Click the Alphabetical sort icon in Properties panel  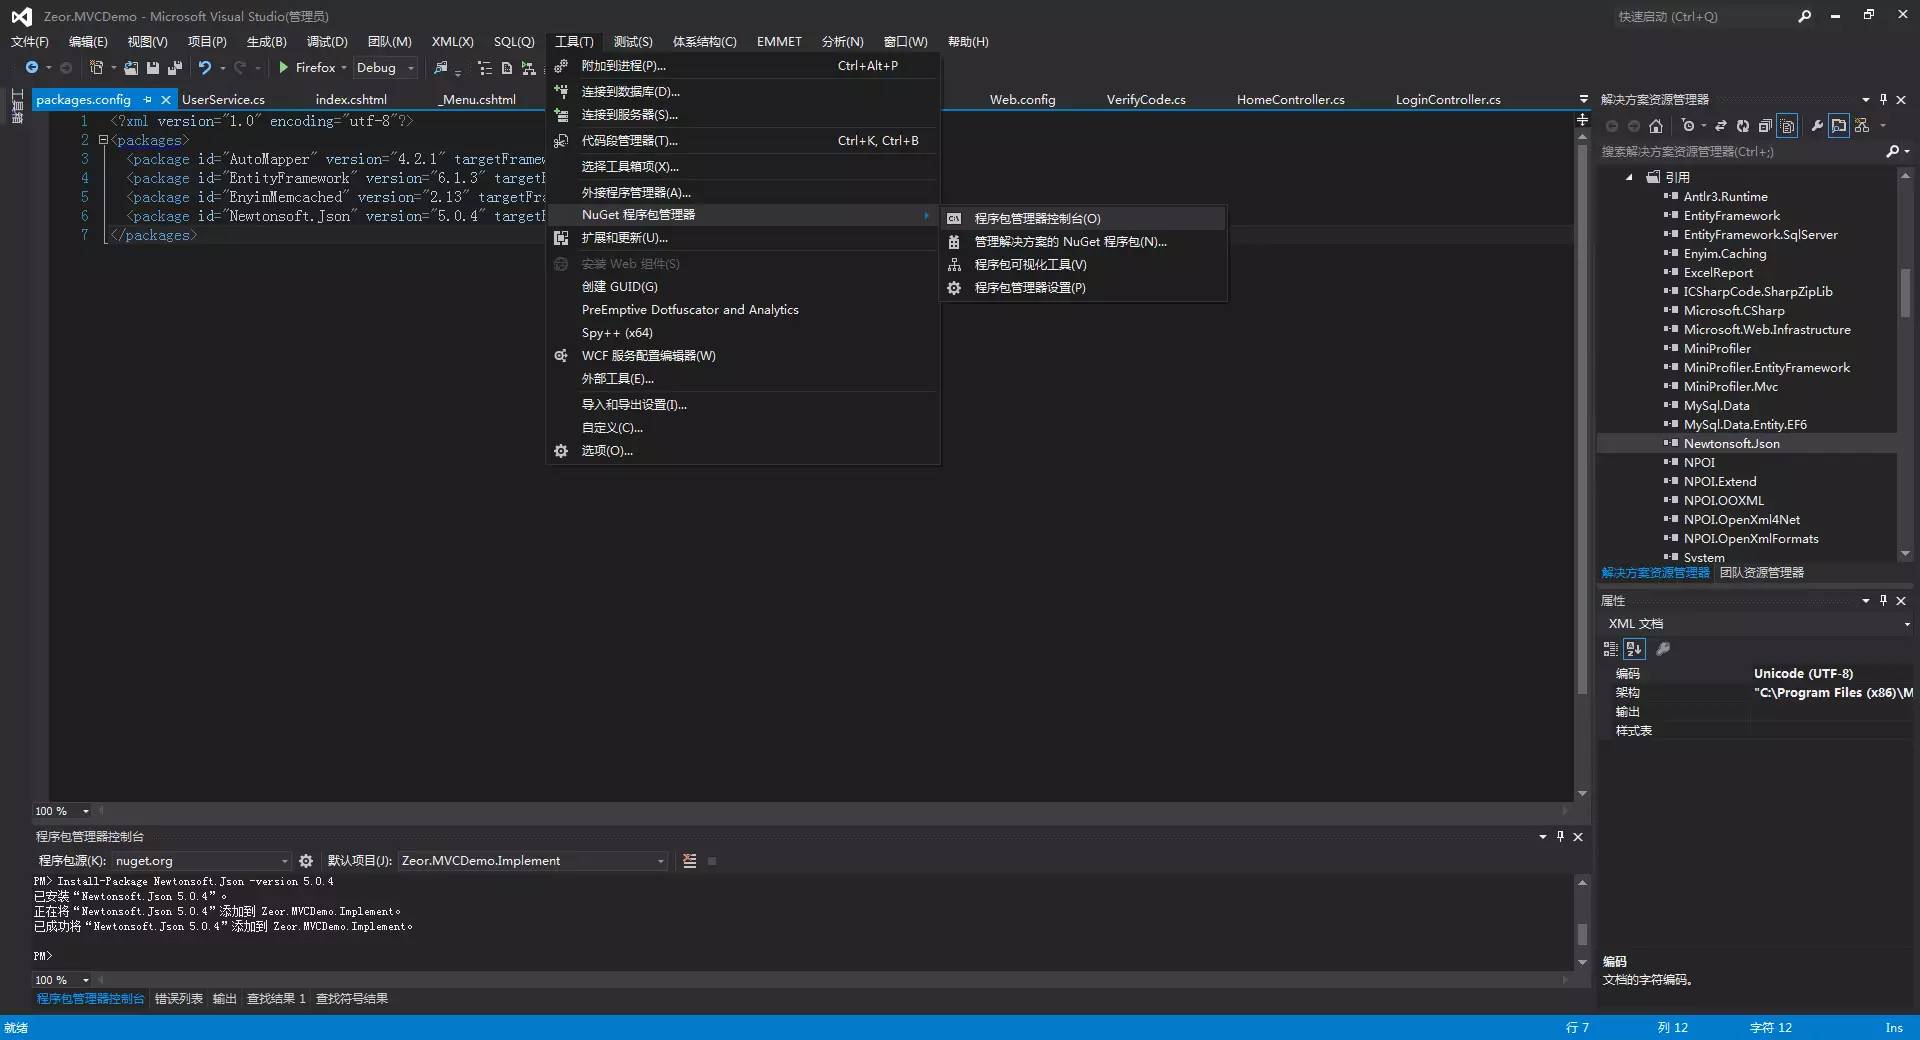[x=1634, y=648]
